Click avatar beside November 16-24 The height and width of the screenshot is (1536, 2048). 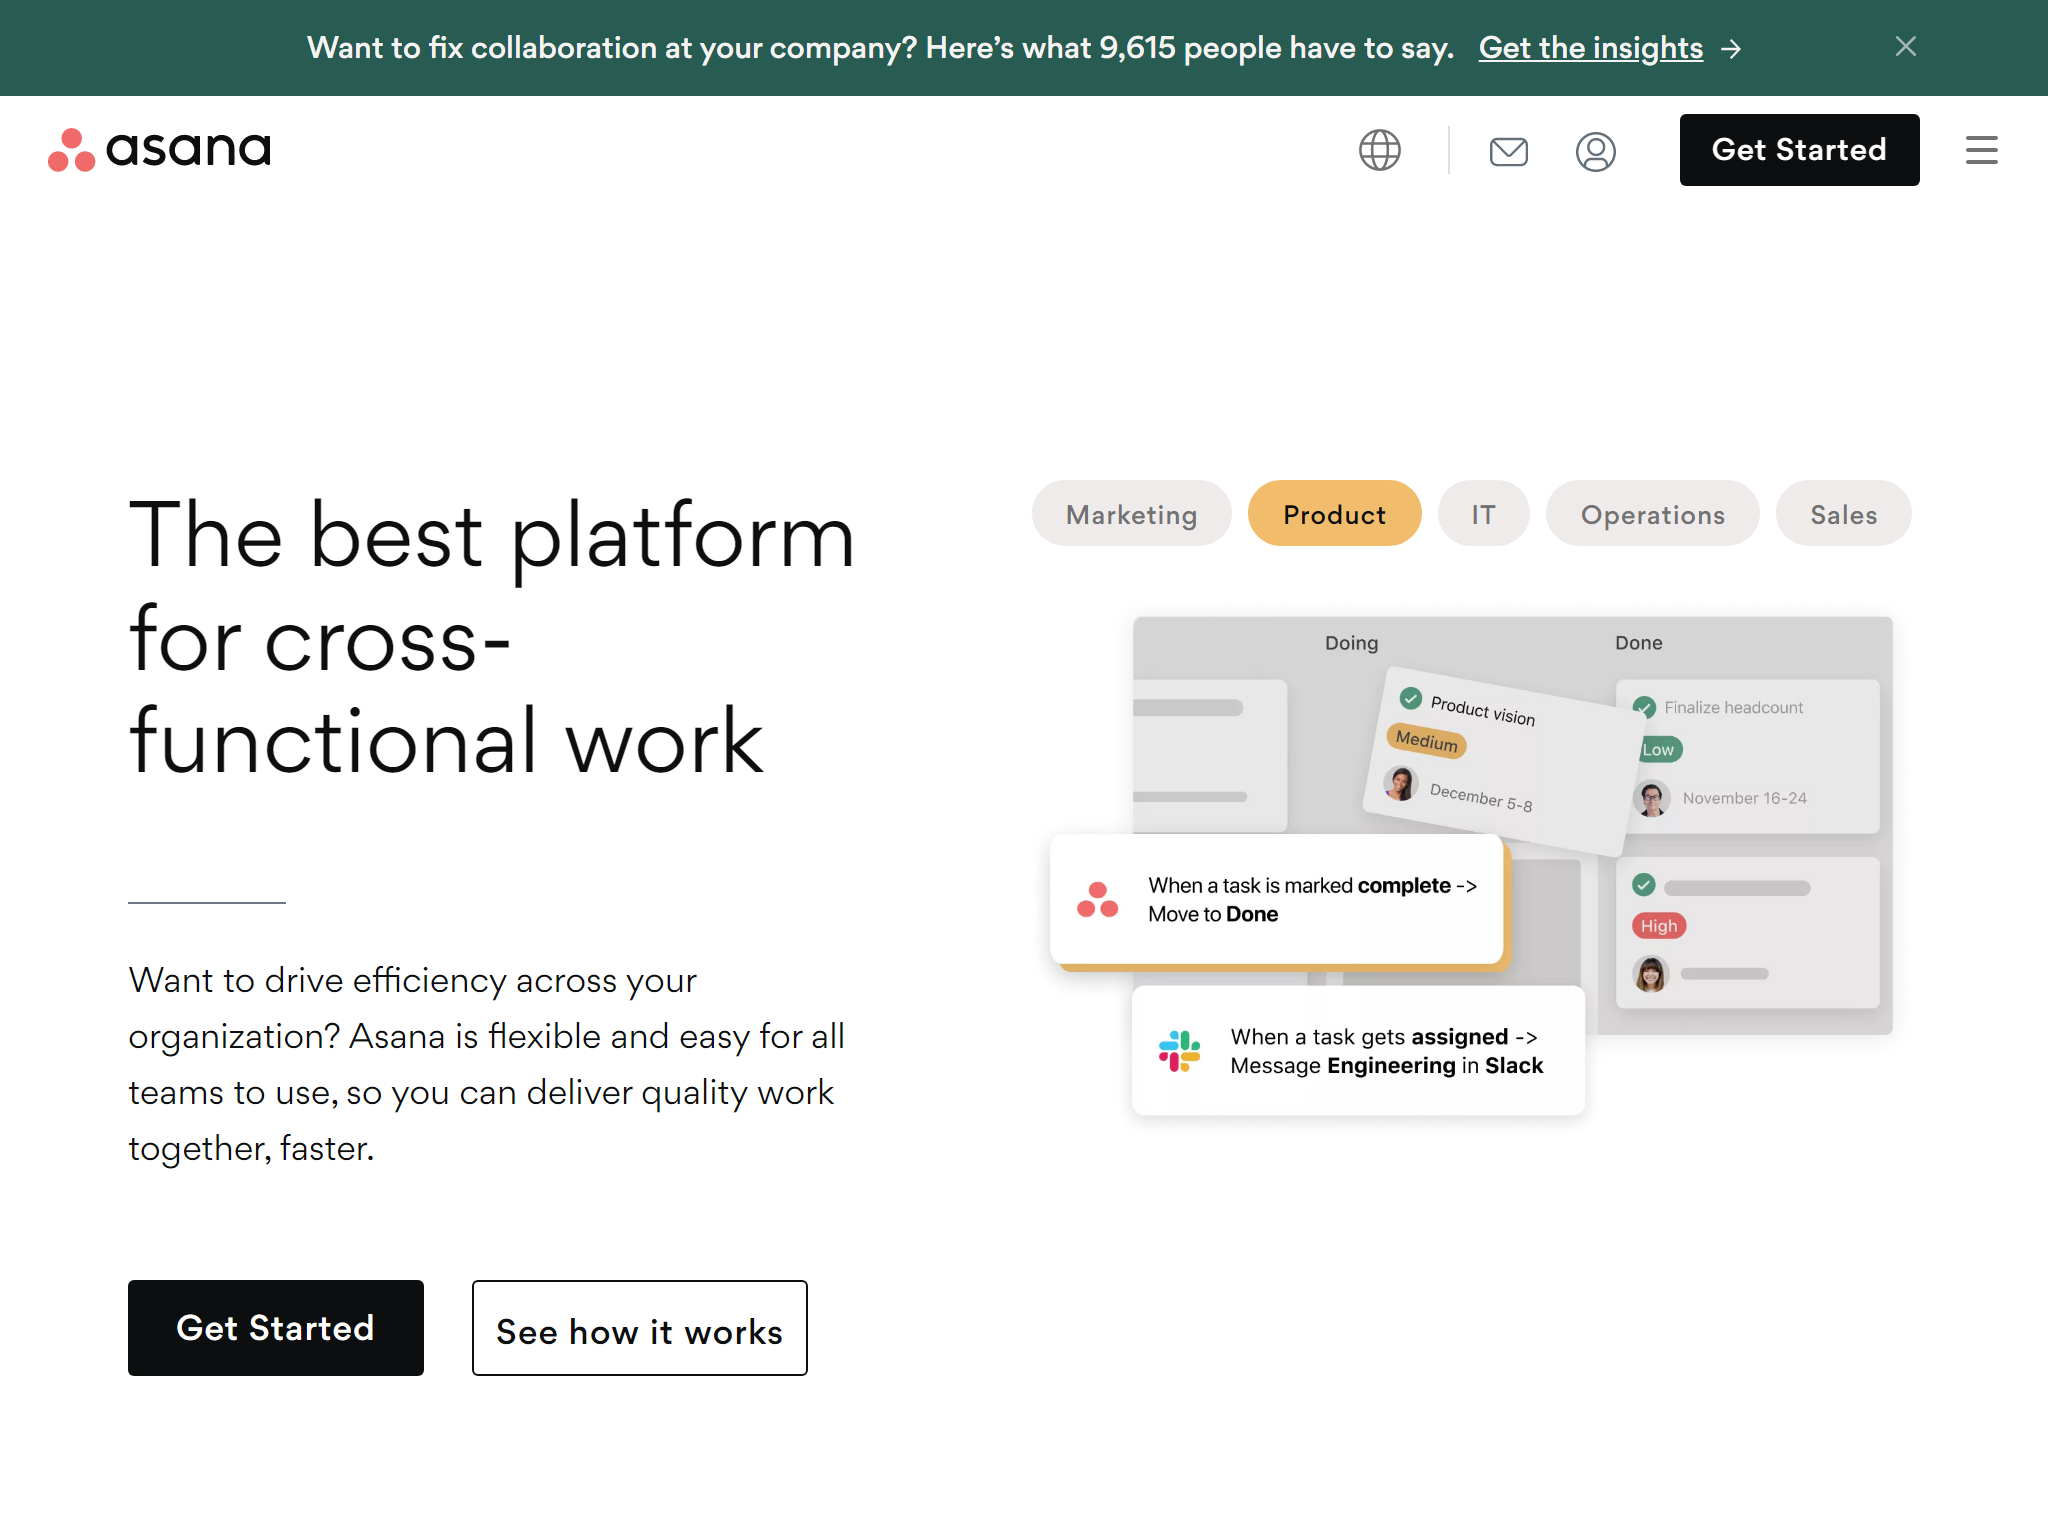pyautogui.click(x=1652, y=798)
